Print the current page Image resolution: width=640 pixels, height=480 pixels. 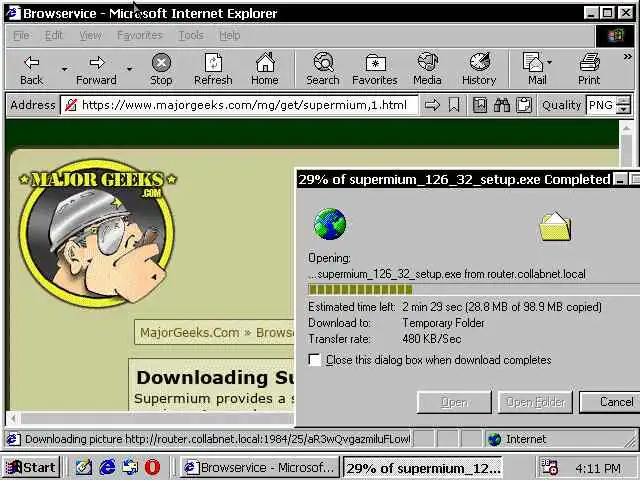click(589, 69)
